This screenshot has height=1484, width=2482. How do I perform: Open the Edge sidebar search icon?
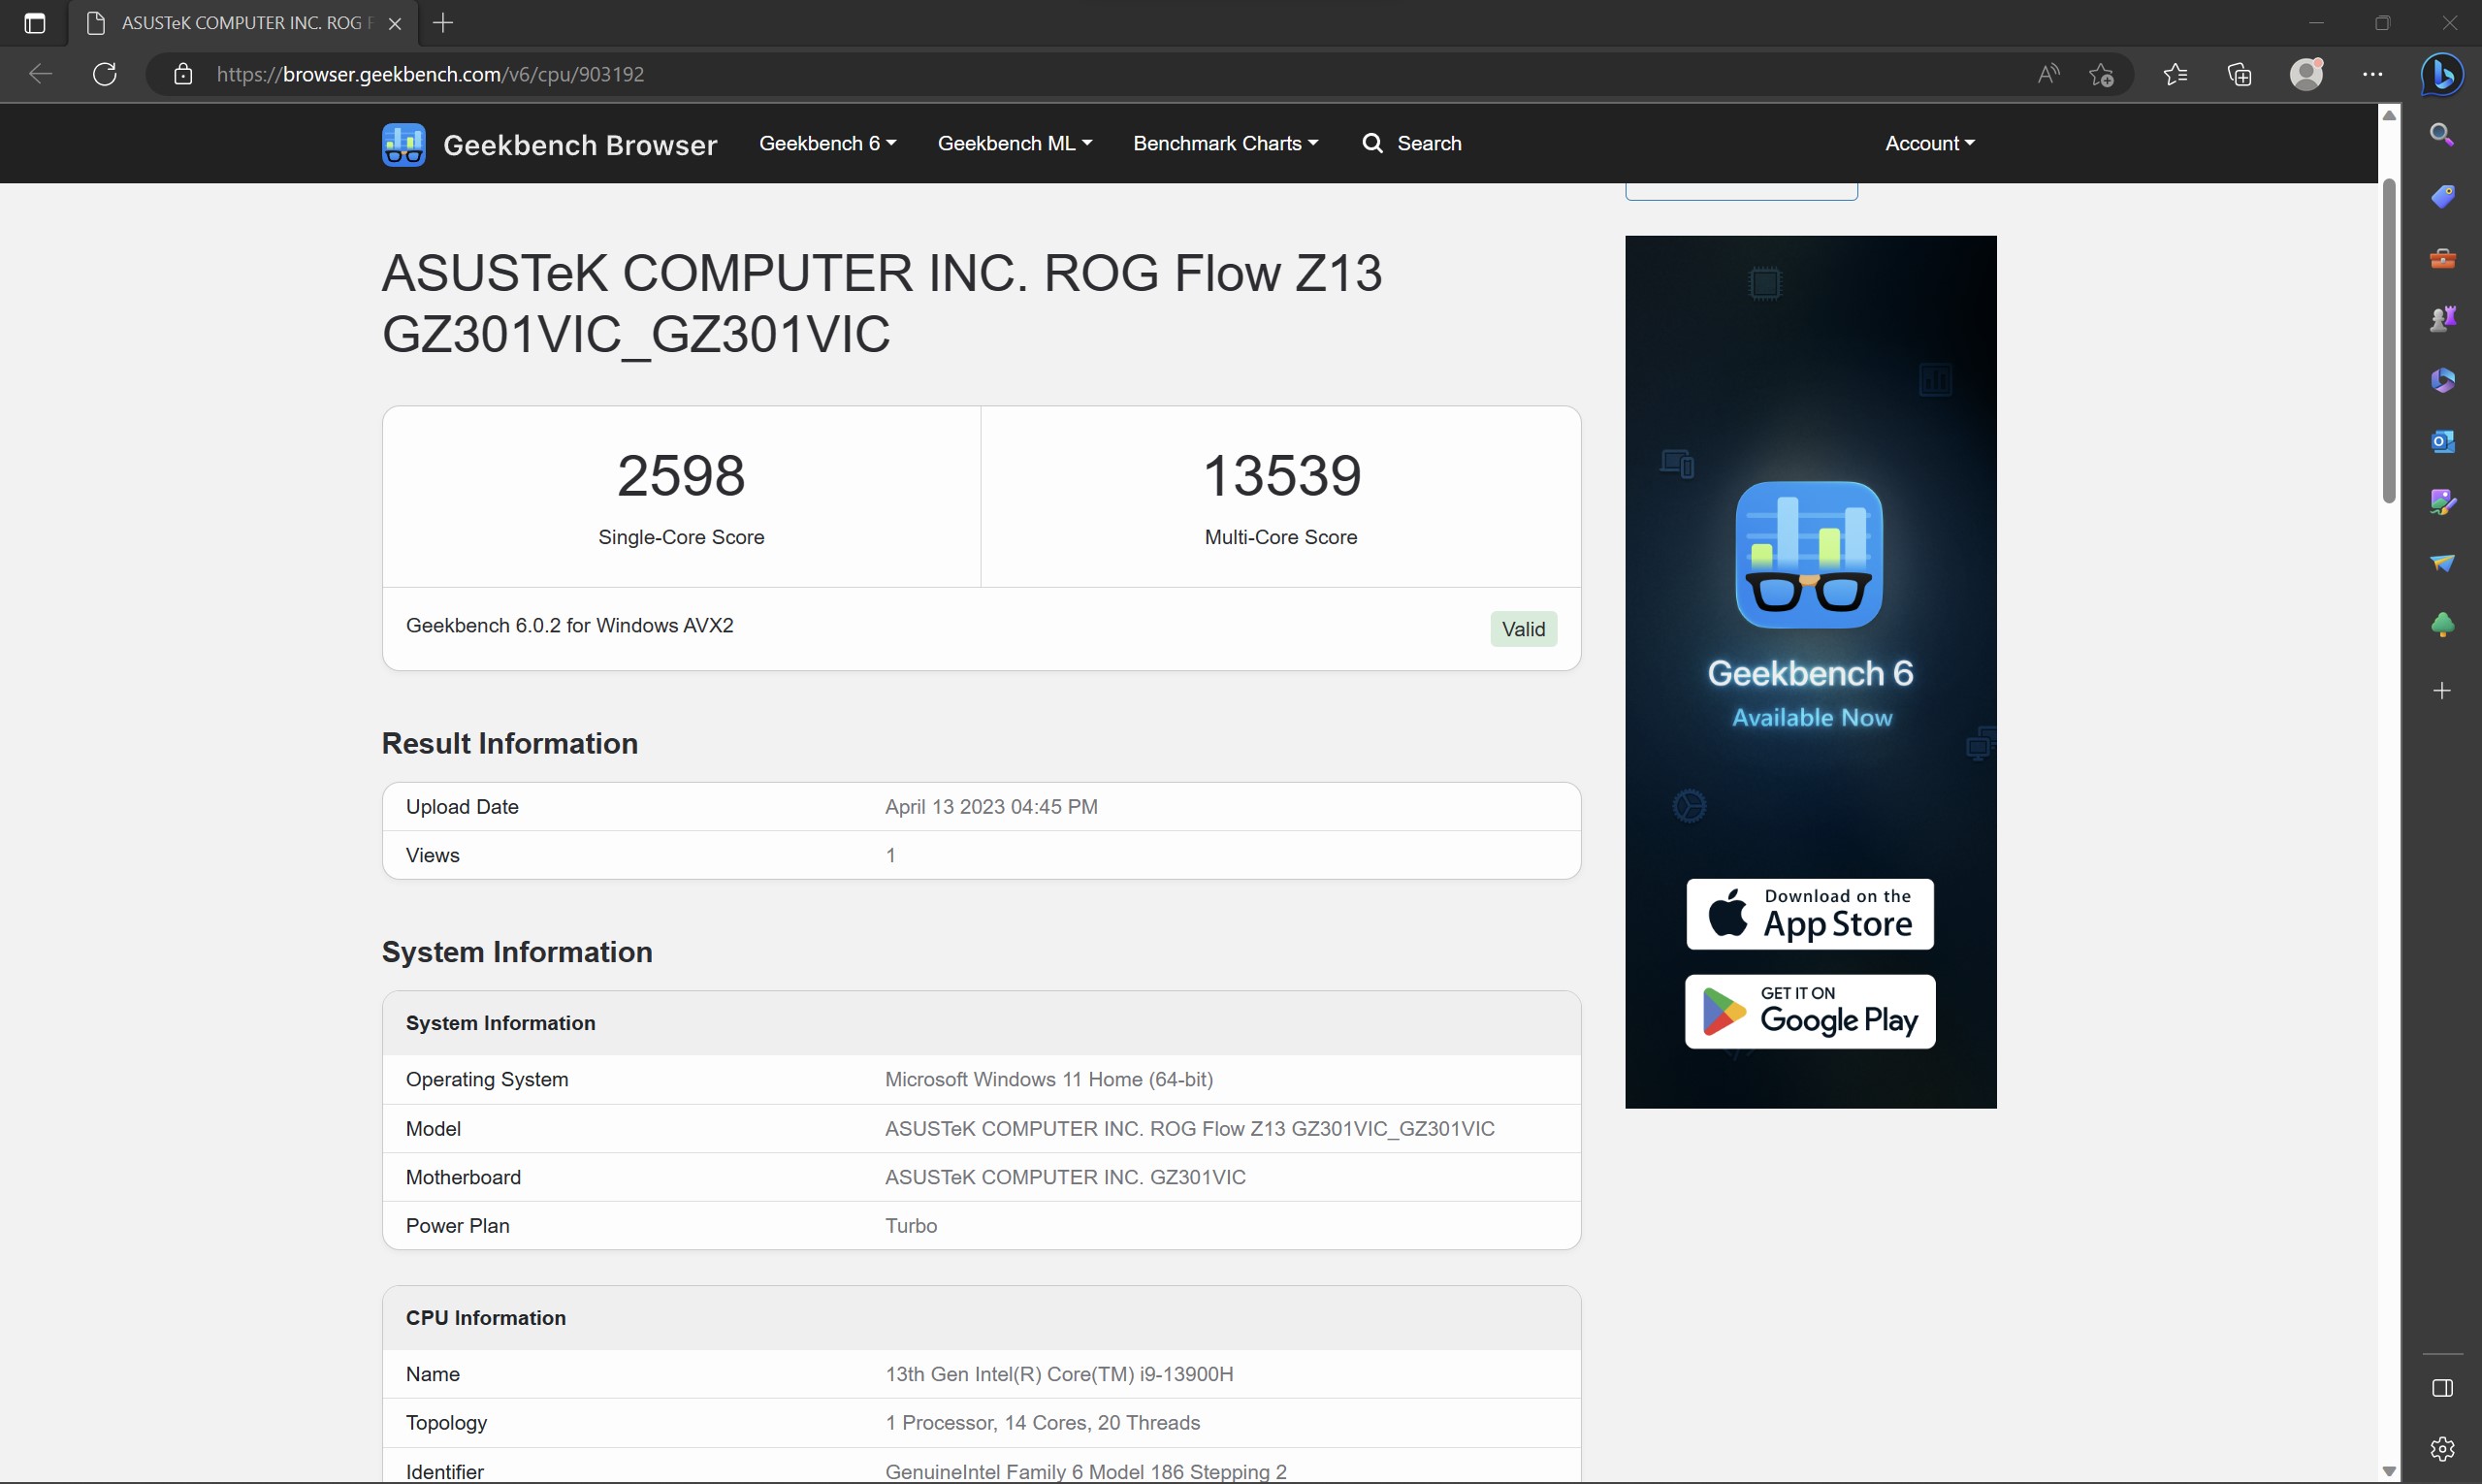[x=2442, y=135]
